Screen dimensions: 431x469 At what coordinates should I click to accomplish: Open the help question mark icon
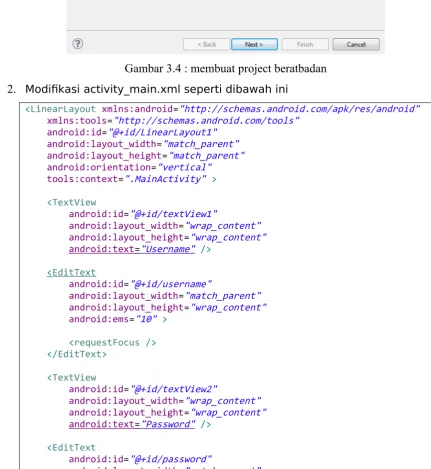78,44
